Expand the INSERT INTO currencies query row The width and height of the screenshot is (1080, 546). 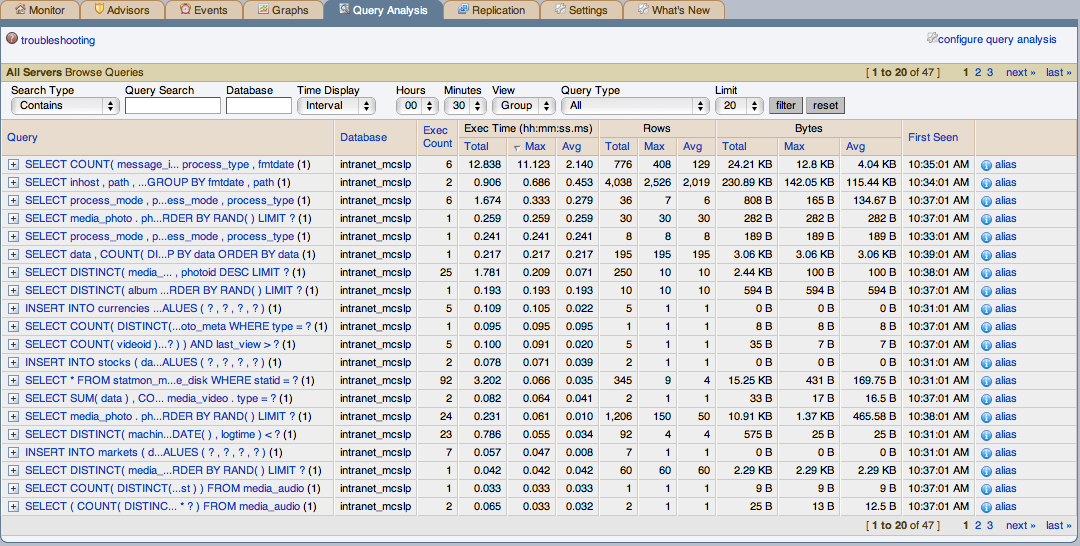pos(13,308)
